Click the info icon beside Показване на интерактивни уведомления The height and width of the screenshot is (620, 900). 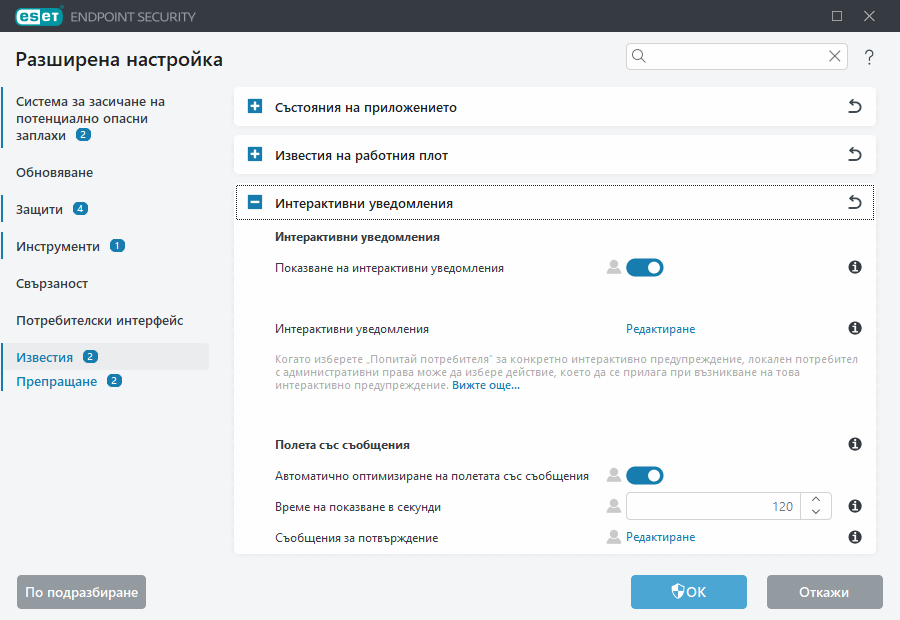tap(855, 267)
